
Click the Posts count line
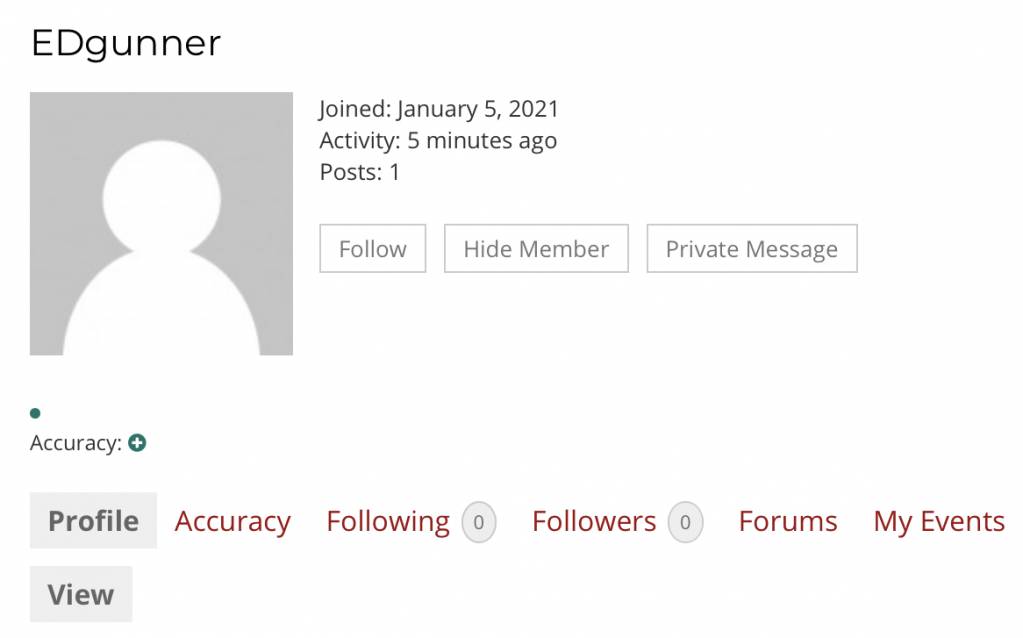(x=359, y=172)
